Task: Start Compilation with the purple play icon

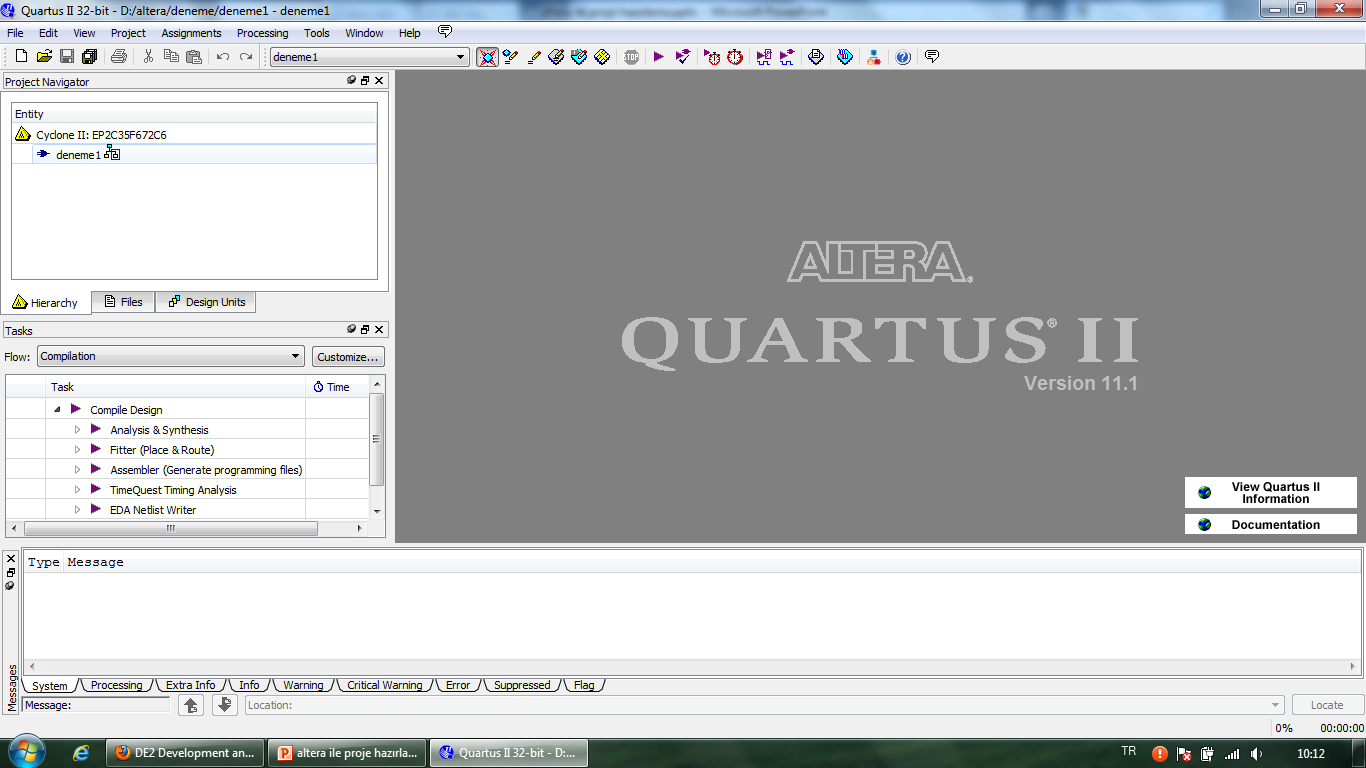Action: [x=659, y=57]
